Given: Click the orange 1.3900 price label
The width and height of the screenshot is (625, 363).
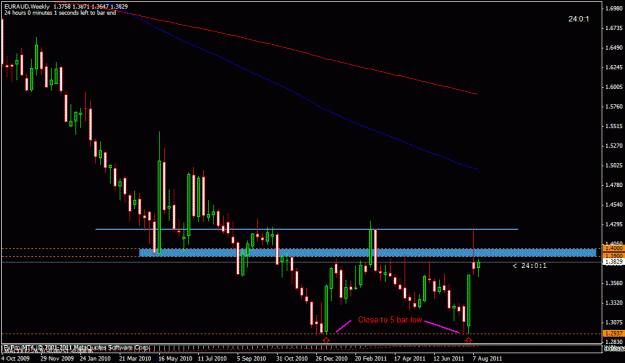Looking at the screenshot, I should 613,255.
